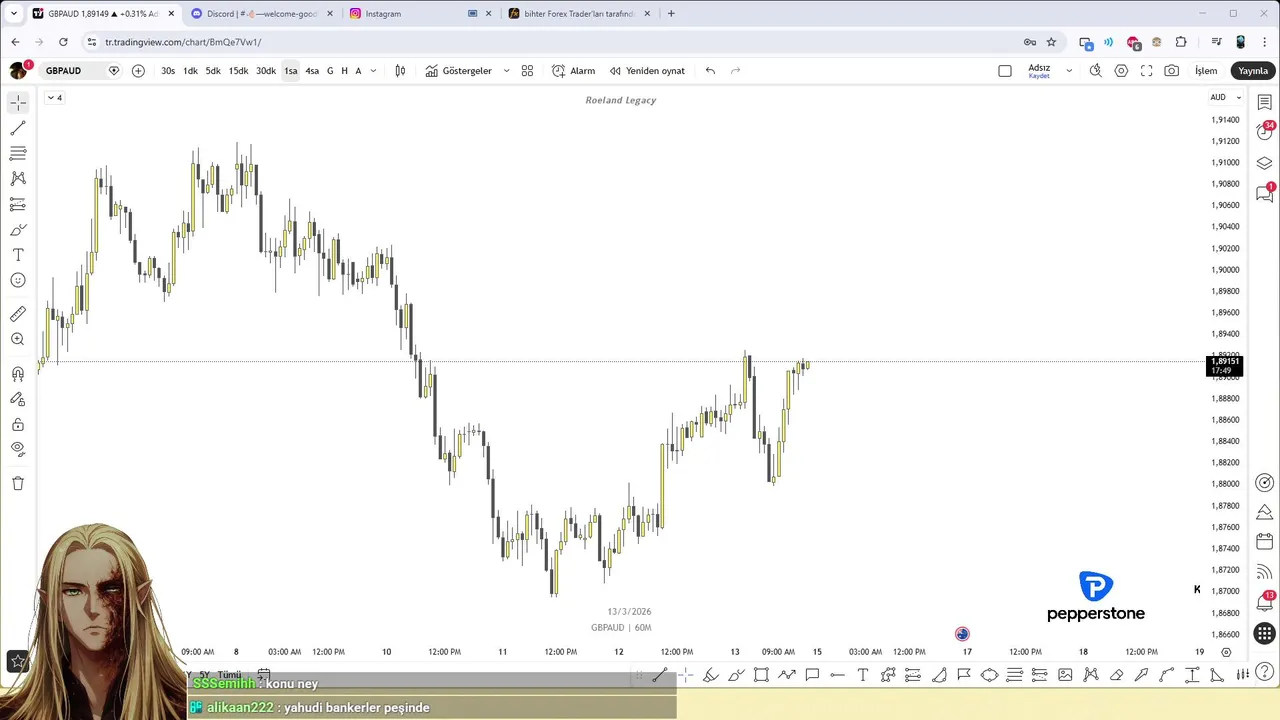Open a new browser tab with the plus
This screenshot has height=720, width=1280.
click(671, 14)
